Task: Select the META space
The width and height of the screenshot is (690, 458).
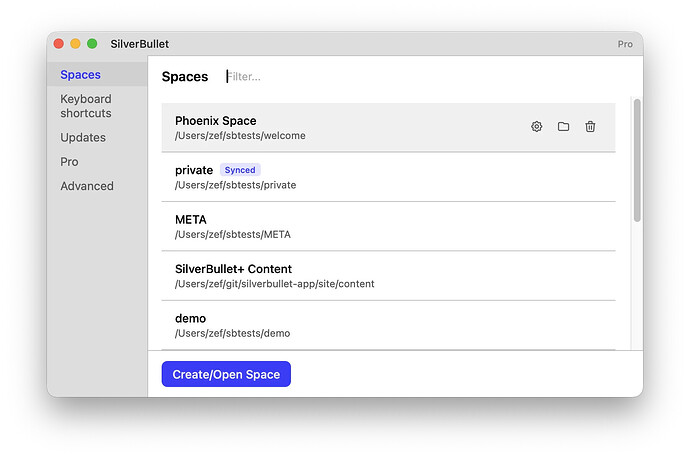Action: click(x=388, y=226)
